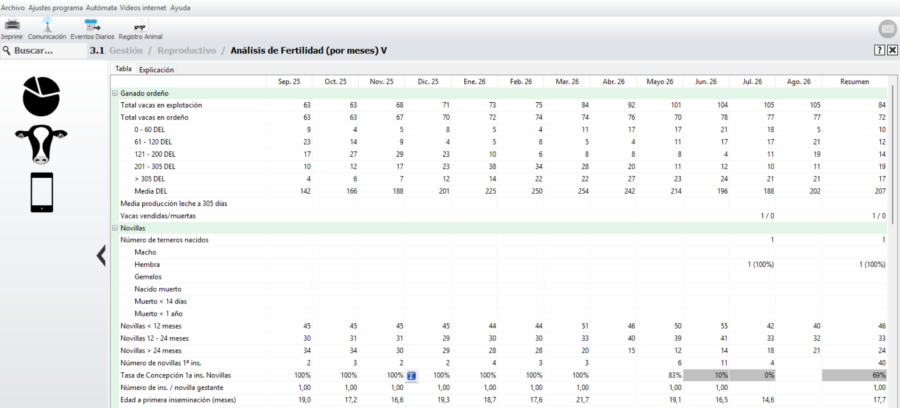Click the Dic. 25 column header
900x408 pixels.
pos(428,81)
